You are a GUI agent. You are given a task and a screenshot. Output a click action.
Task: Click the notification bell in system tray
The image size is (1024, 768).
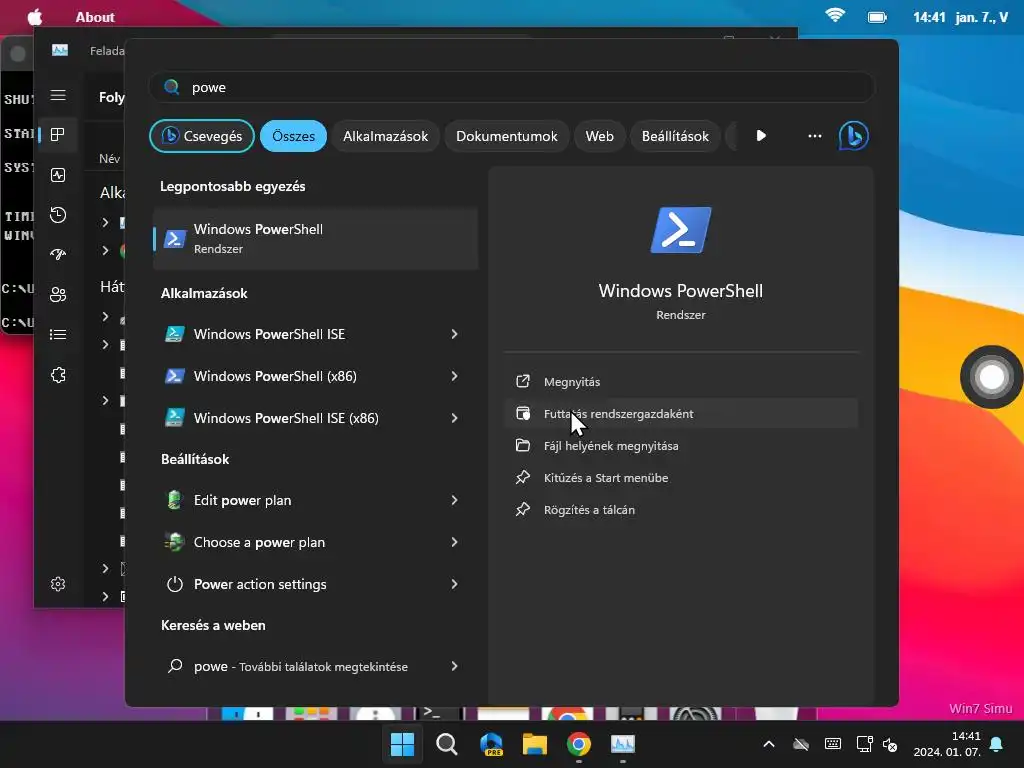coord(997,744)
